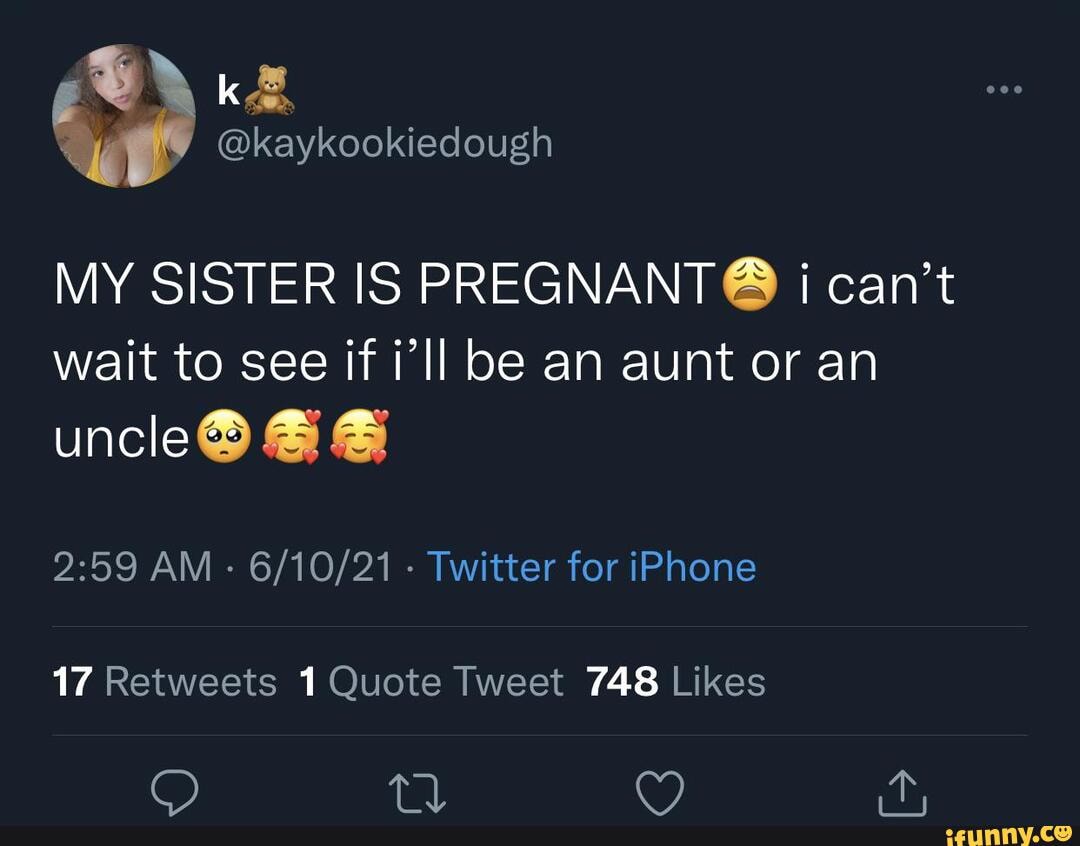This screenshot has width=1080, height=846.
Task: Click the last smiling face with hearts emoji
Action: click(357, 436)
